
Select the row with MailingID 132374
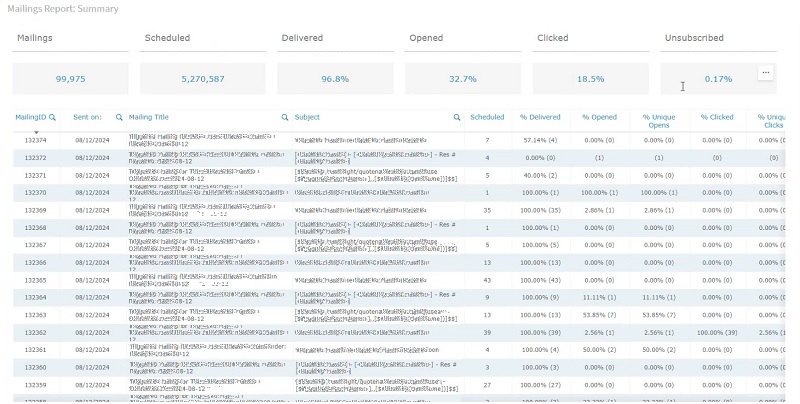pyautogui.click(x=399, y=140)
